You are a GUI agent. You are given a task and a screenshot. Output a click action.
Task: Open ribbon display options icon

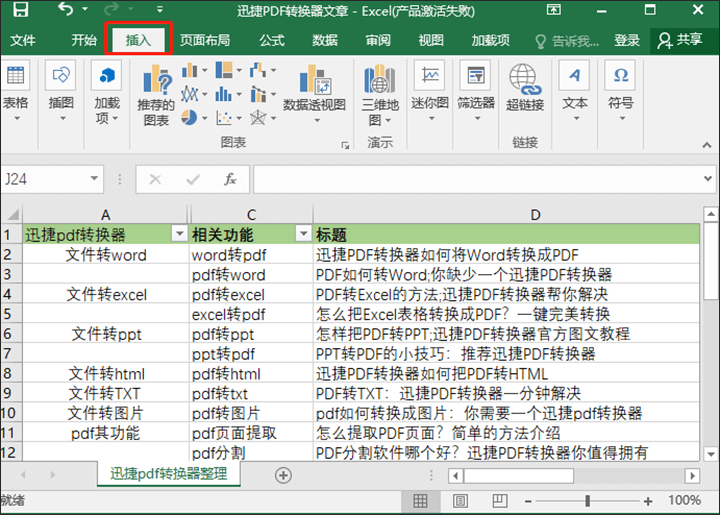(554, 9)
